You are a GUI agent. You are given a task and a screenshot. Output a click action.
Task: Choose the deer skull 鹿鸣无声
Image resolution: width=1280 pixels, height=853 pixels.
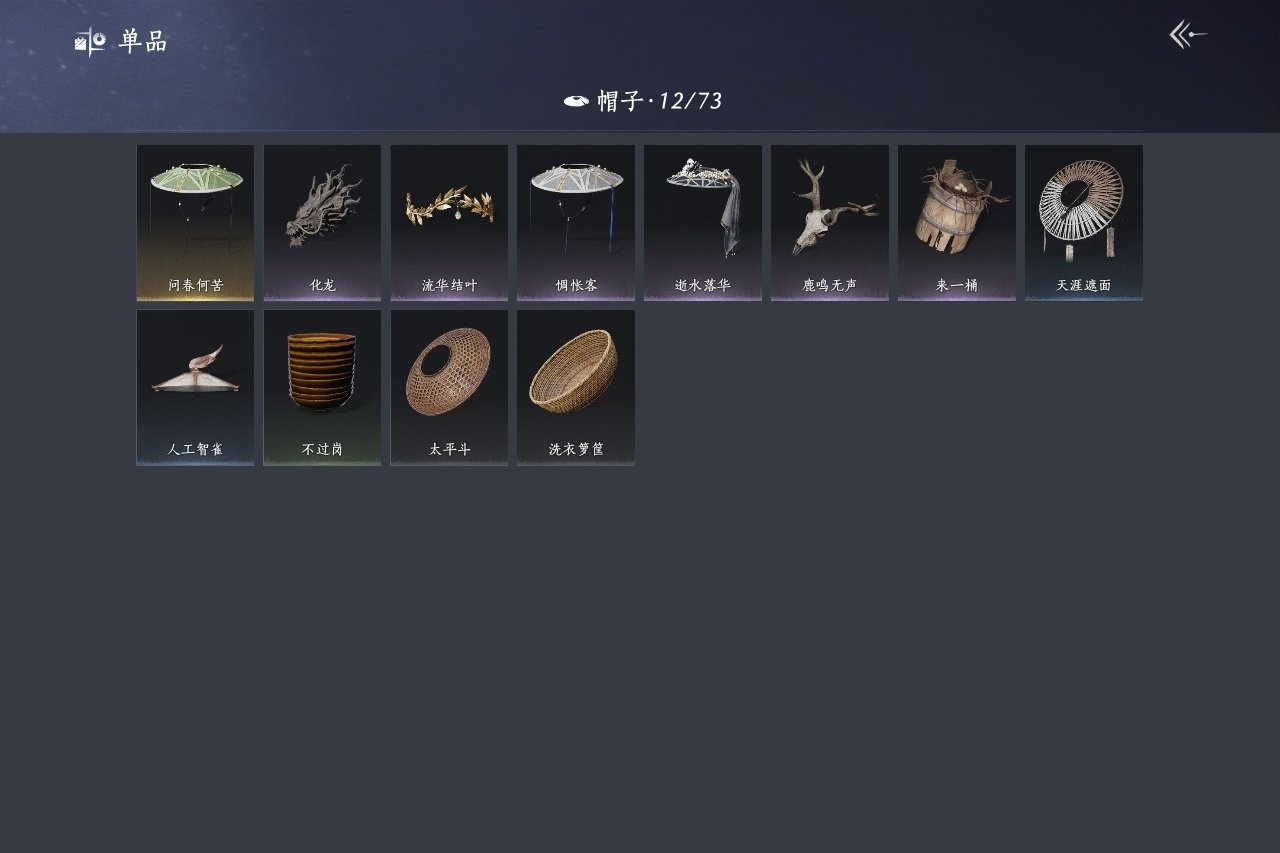830,222
